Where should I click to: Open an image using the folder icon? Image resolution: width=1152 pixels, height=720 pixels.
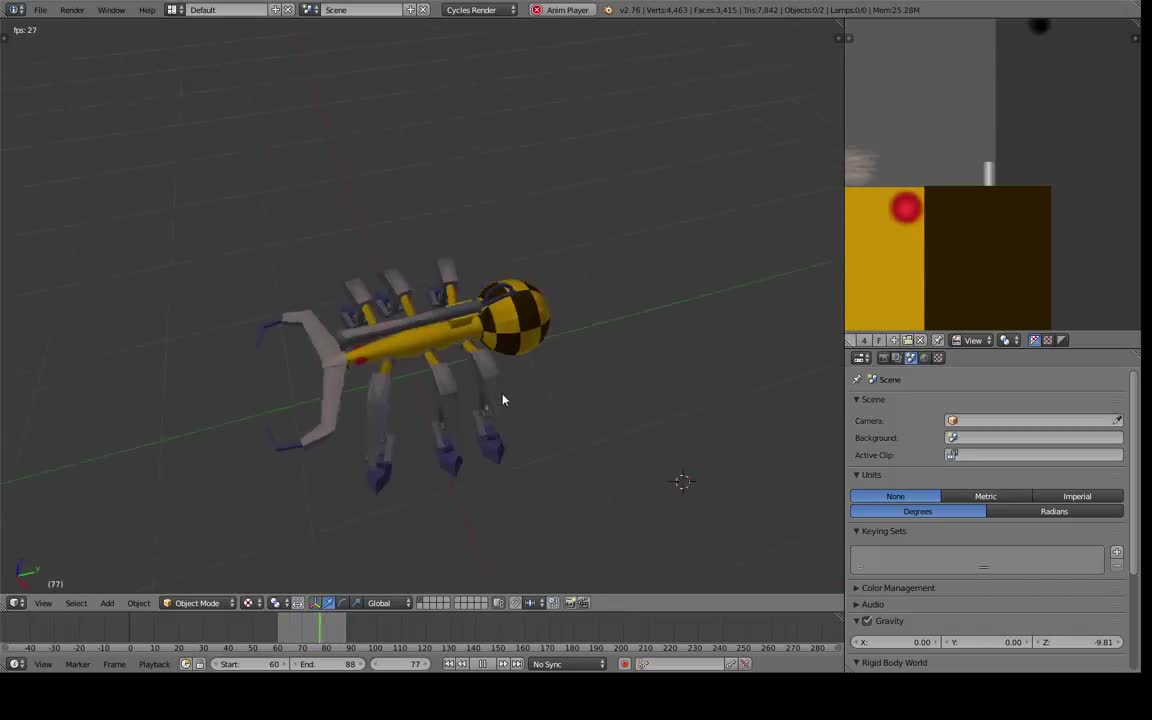(908, 340)
